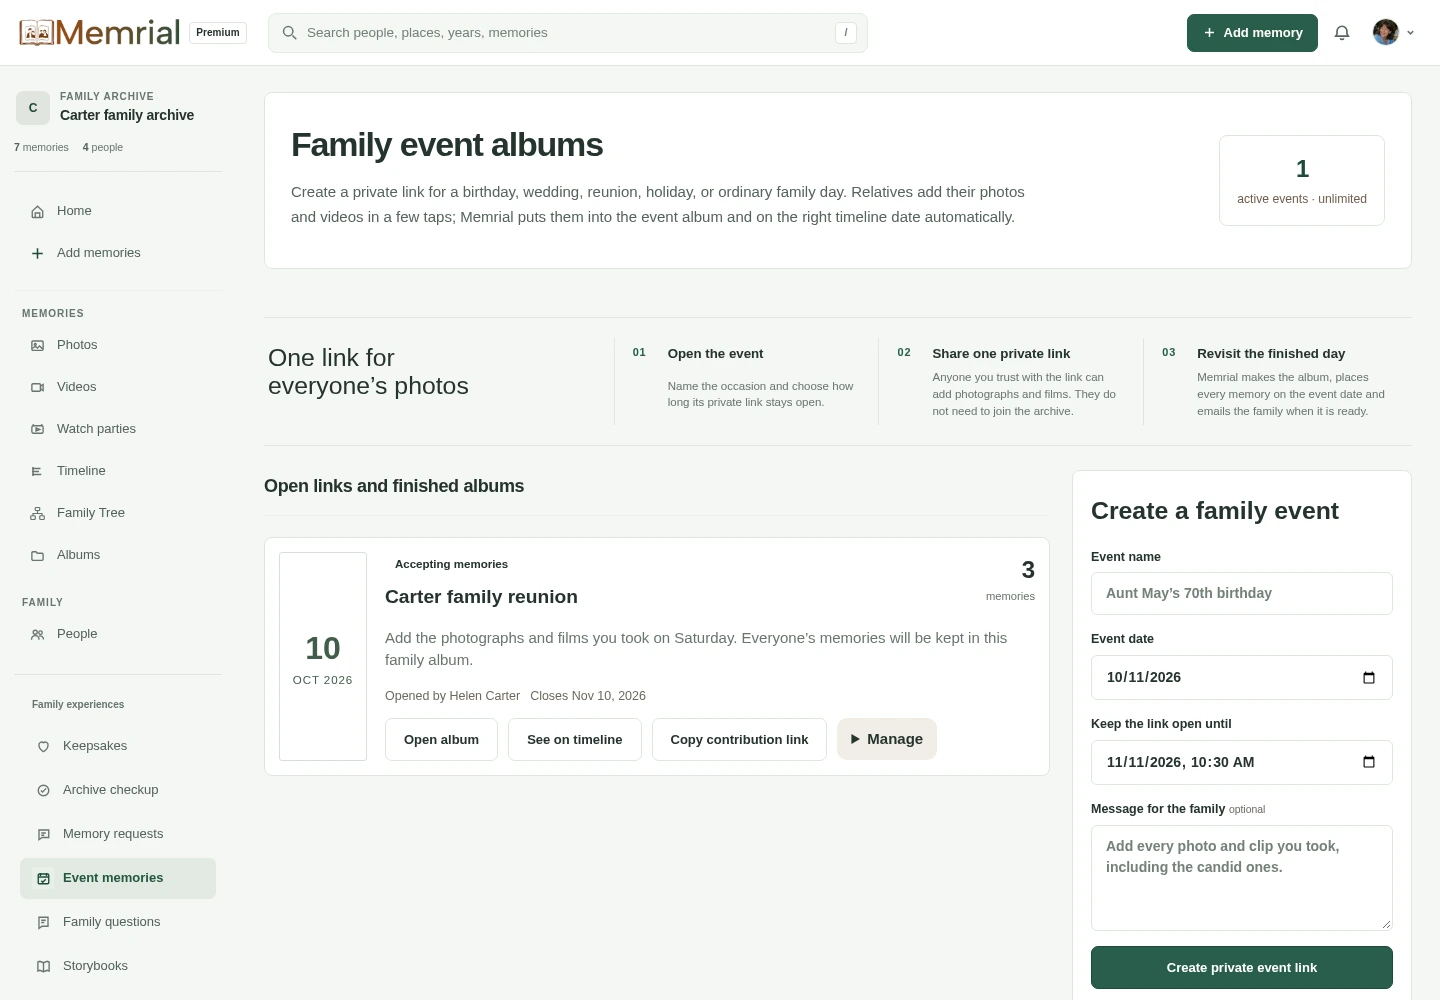Click the Albums folder icon

click(37, 555)
